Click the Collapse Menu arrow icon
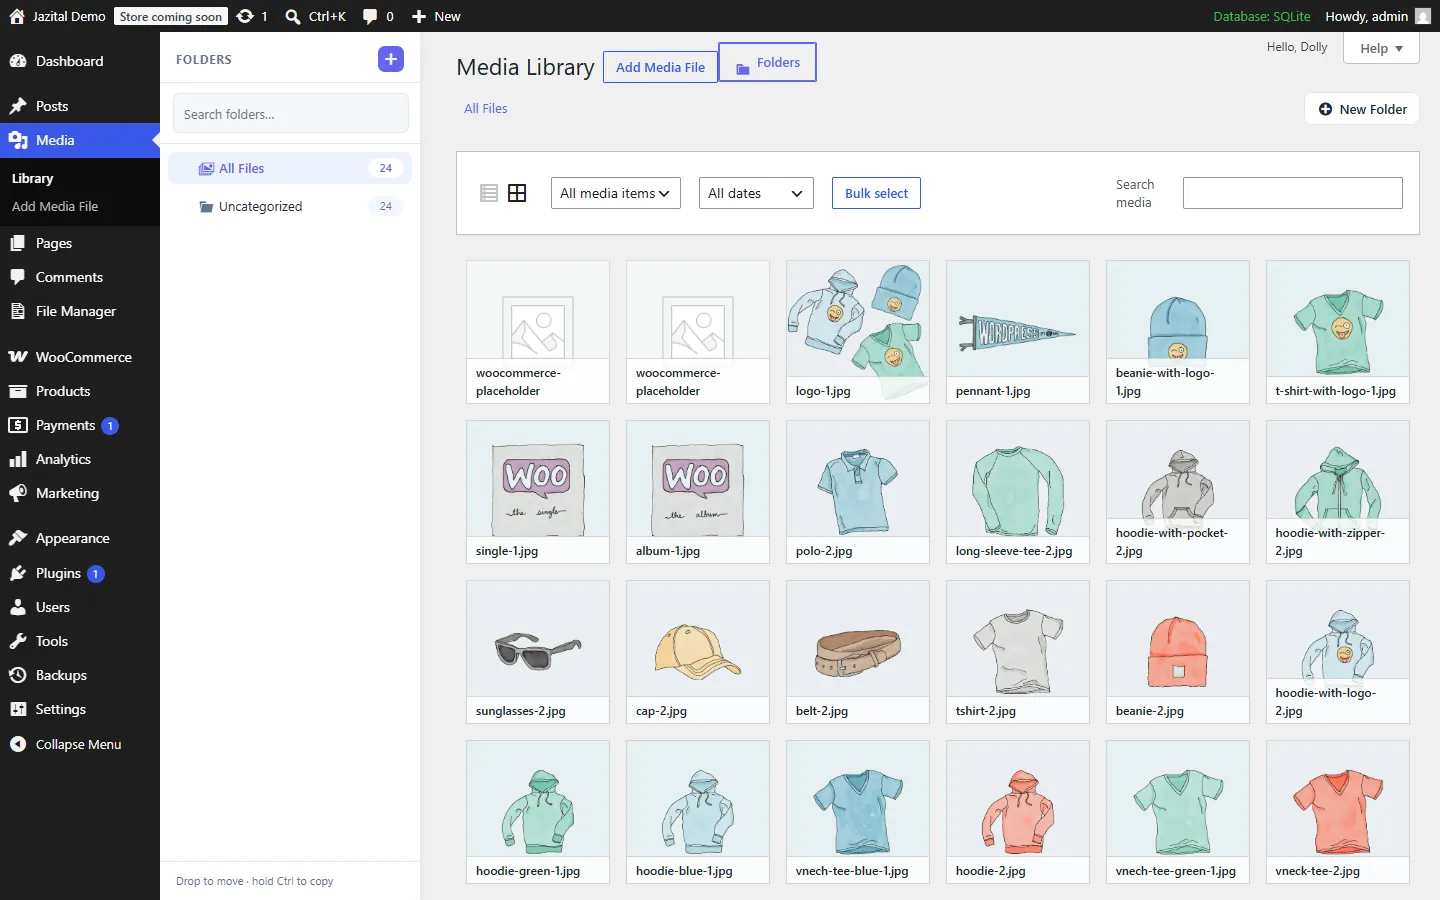Viewport: 1440px width, 900px height. [18, 744]
